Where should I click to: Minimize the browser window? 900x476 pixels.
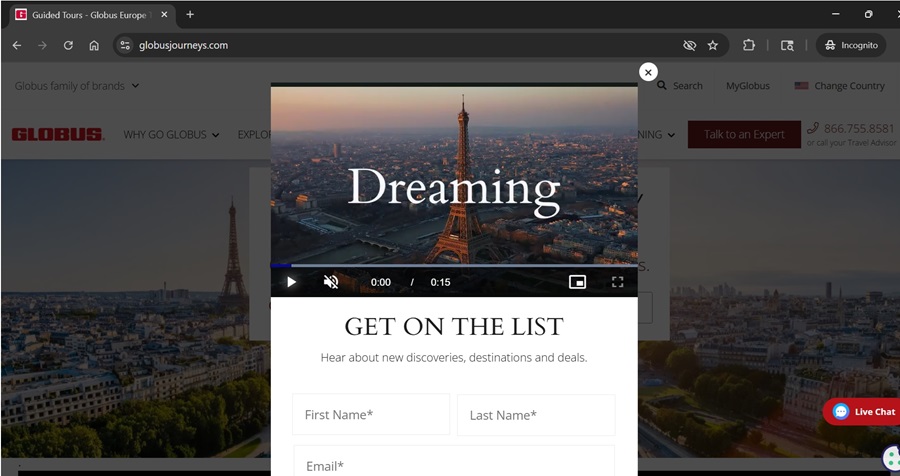pyautogui.click(x=836, y=14)
